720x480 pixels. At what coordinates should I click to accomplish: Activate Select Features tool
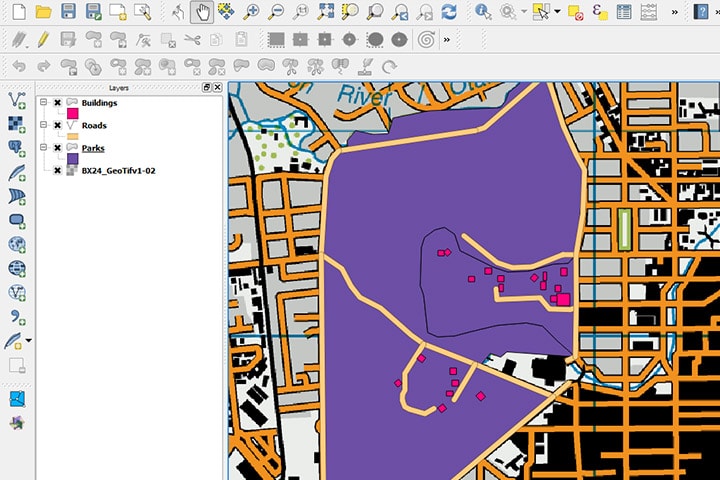point(541,12)
